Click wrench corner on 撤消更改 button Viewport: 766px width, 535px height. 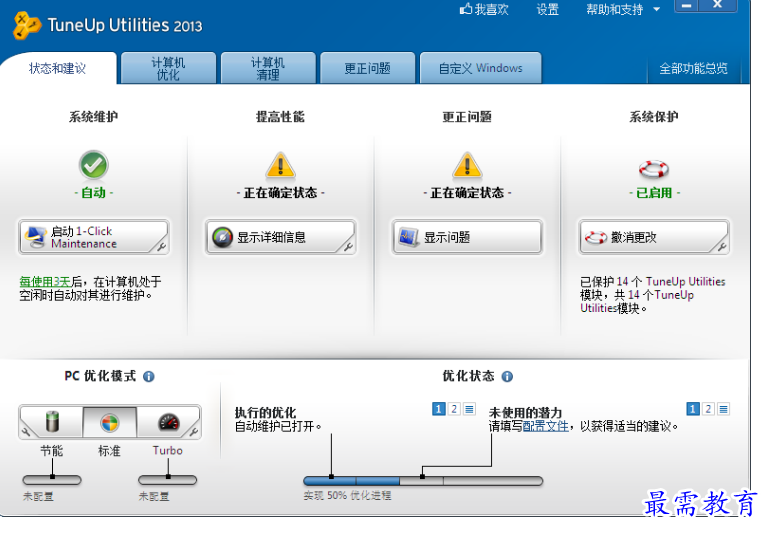[722, 246]
